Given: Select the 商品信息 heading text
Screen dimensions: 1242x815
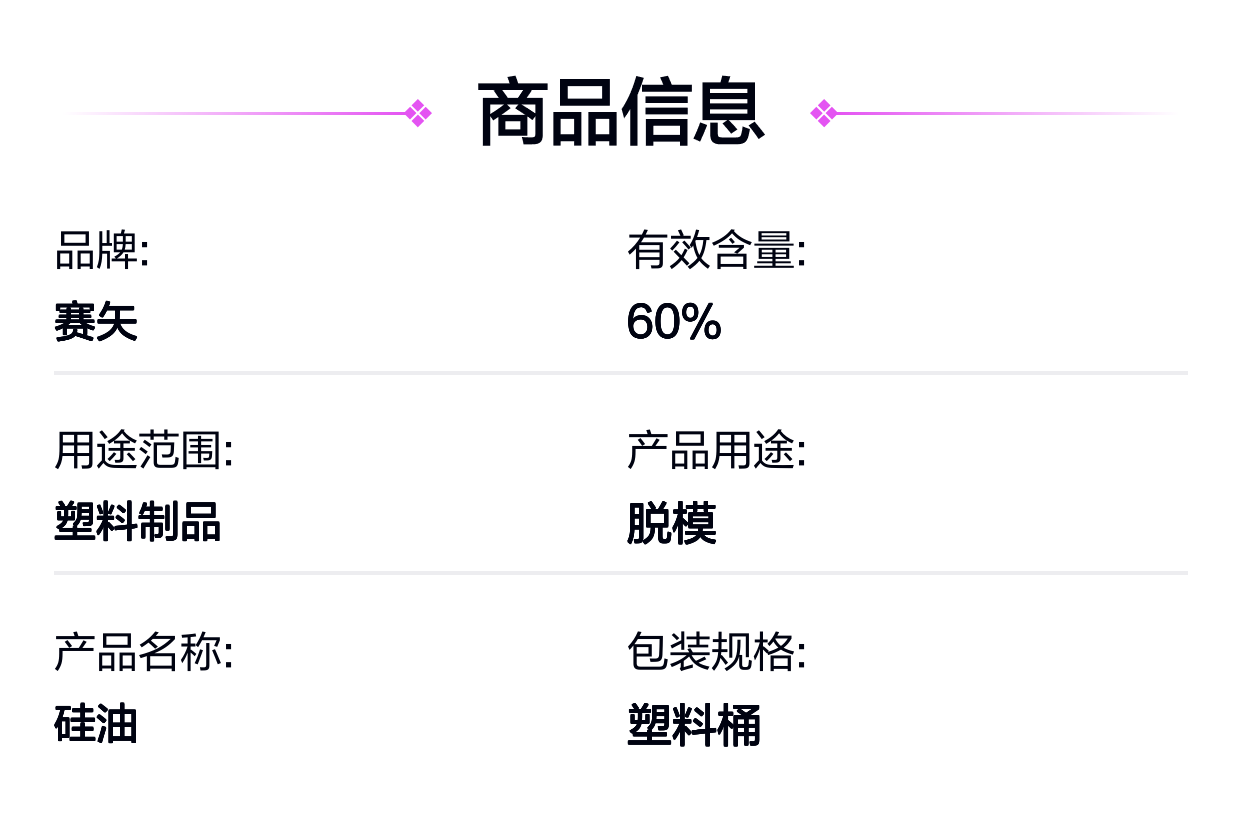Looking at the screenshot, I should point(621,113).
